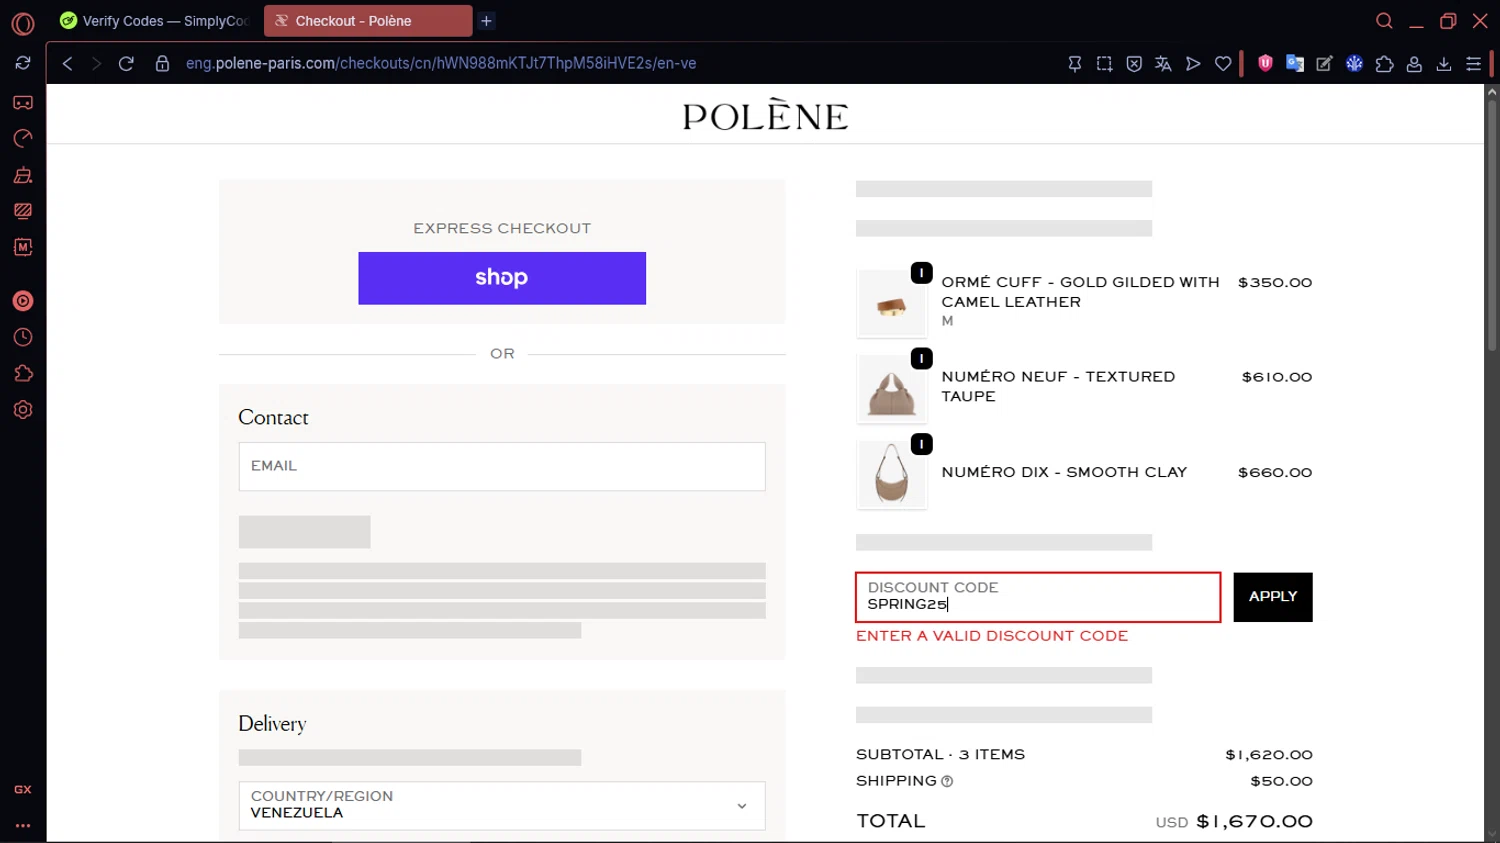The image size is (1500, 843).
Task: Pay with the Shop express checkout button
Action: click(502, 278)
